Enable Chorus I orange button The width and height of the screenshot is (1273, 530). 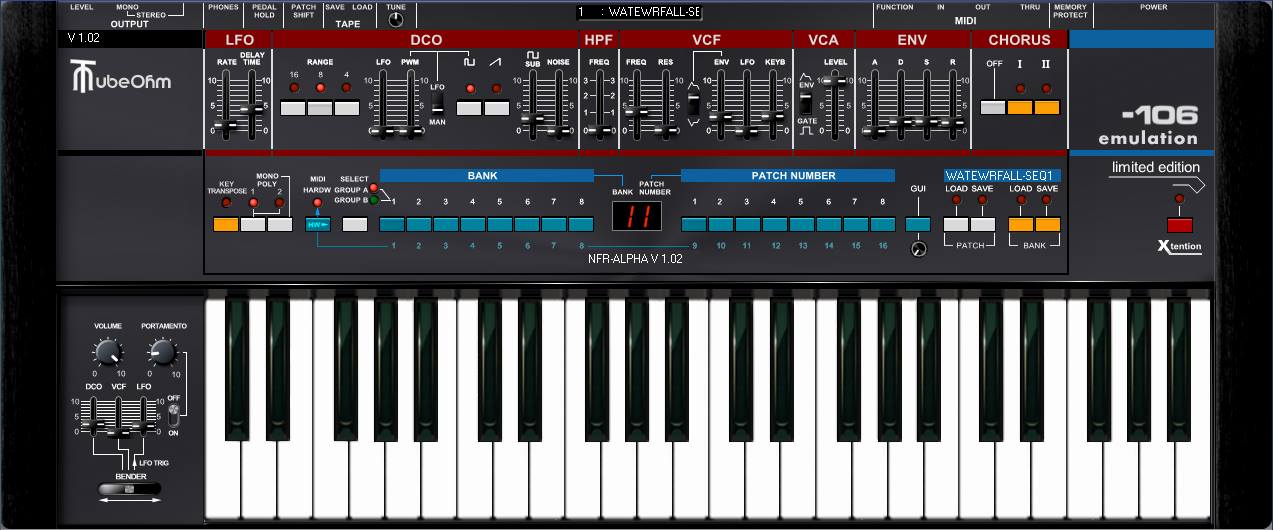pyautogui.click(x=1020, y=108)
